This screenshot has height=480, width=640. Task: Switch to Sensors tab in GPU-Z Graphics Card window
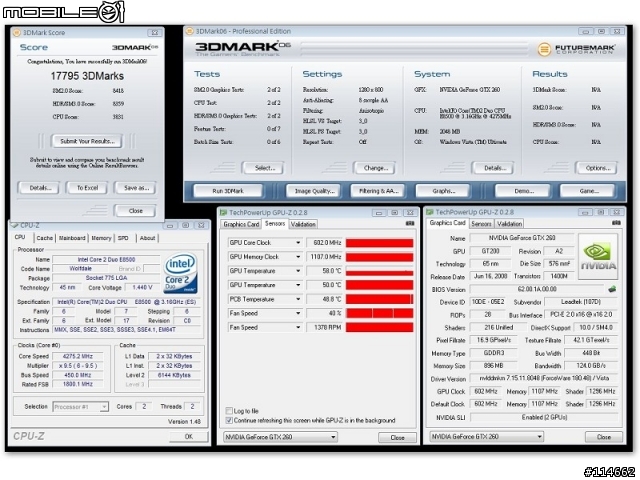[481, 224]
